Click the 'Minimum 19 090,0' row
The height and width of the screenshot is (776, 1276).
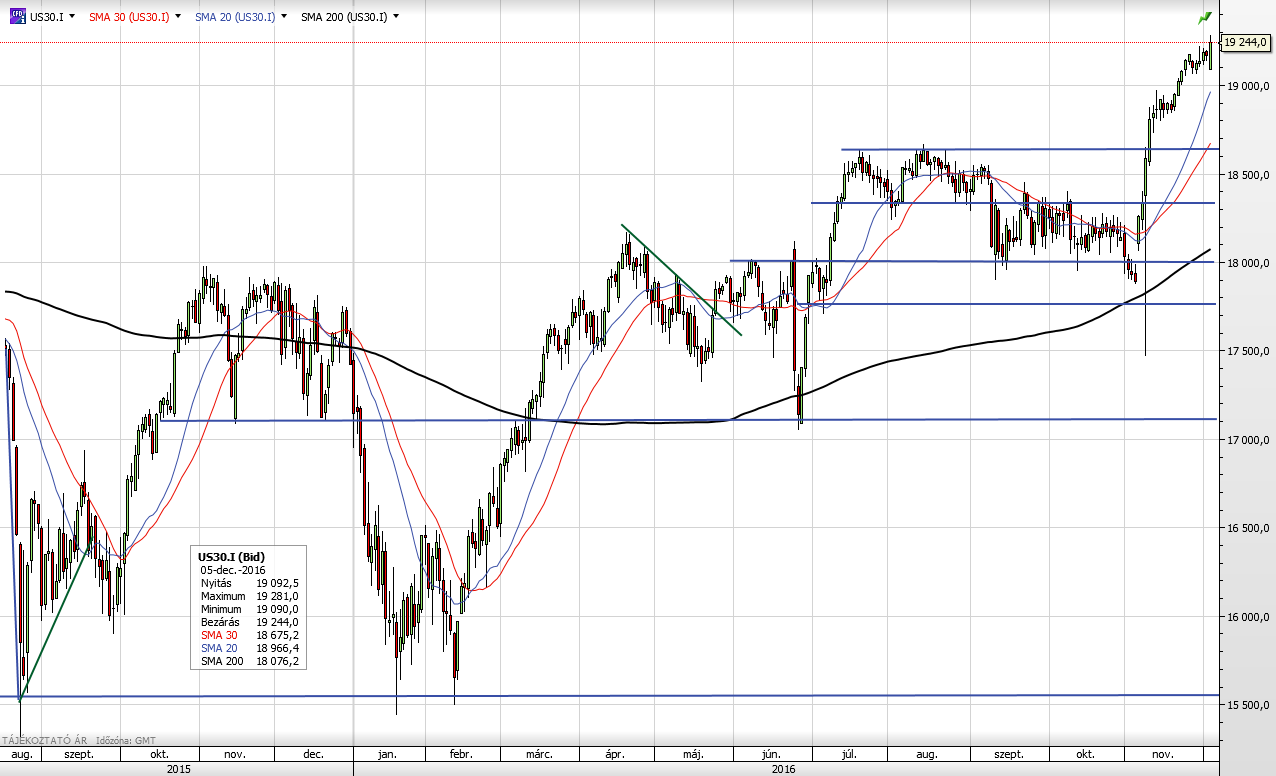[x=249, y=609]
